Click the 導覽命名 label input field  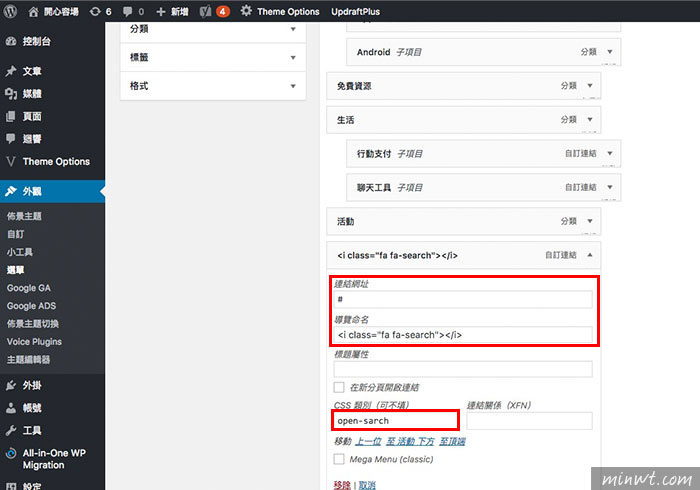tap(463, 335)
